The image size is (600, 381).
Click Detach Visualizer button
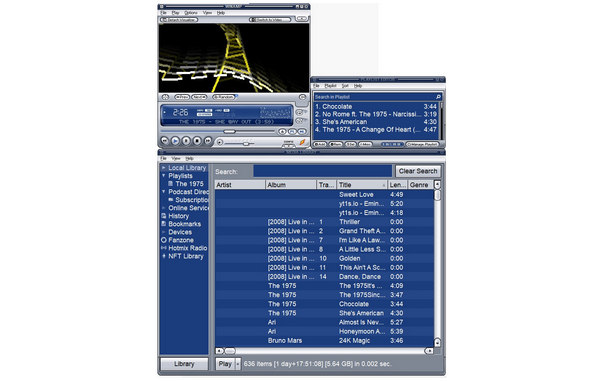179,20
